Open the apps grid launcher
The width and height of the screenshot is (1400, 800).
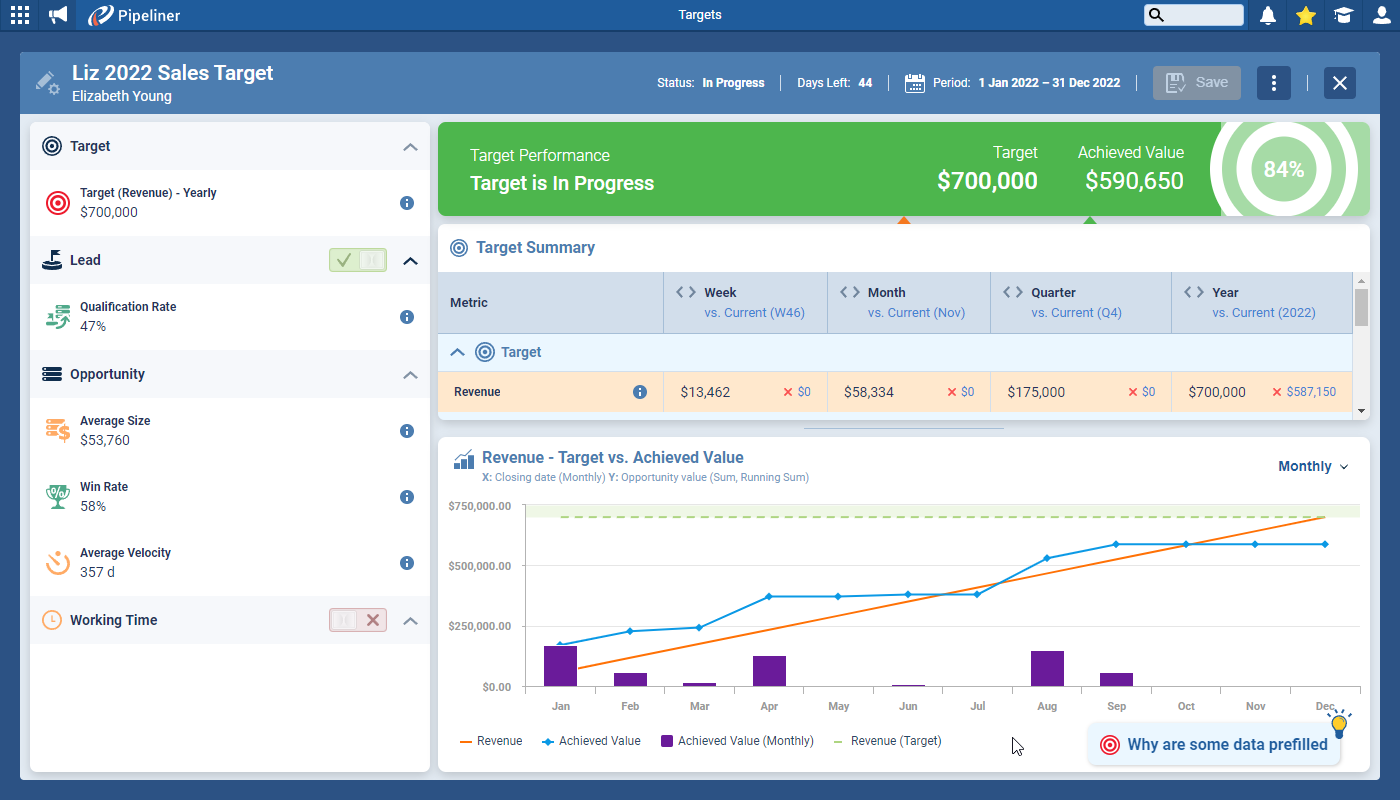[19, 15]
